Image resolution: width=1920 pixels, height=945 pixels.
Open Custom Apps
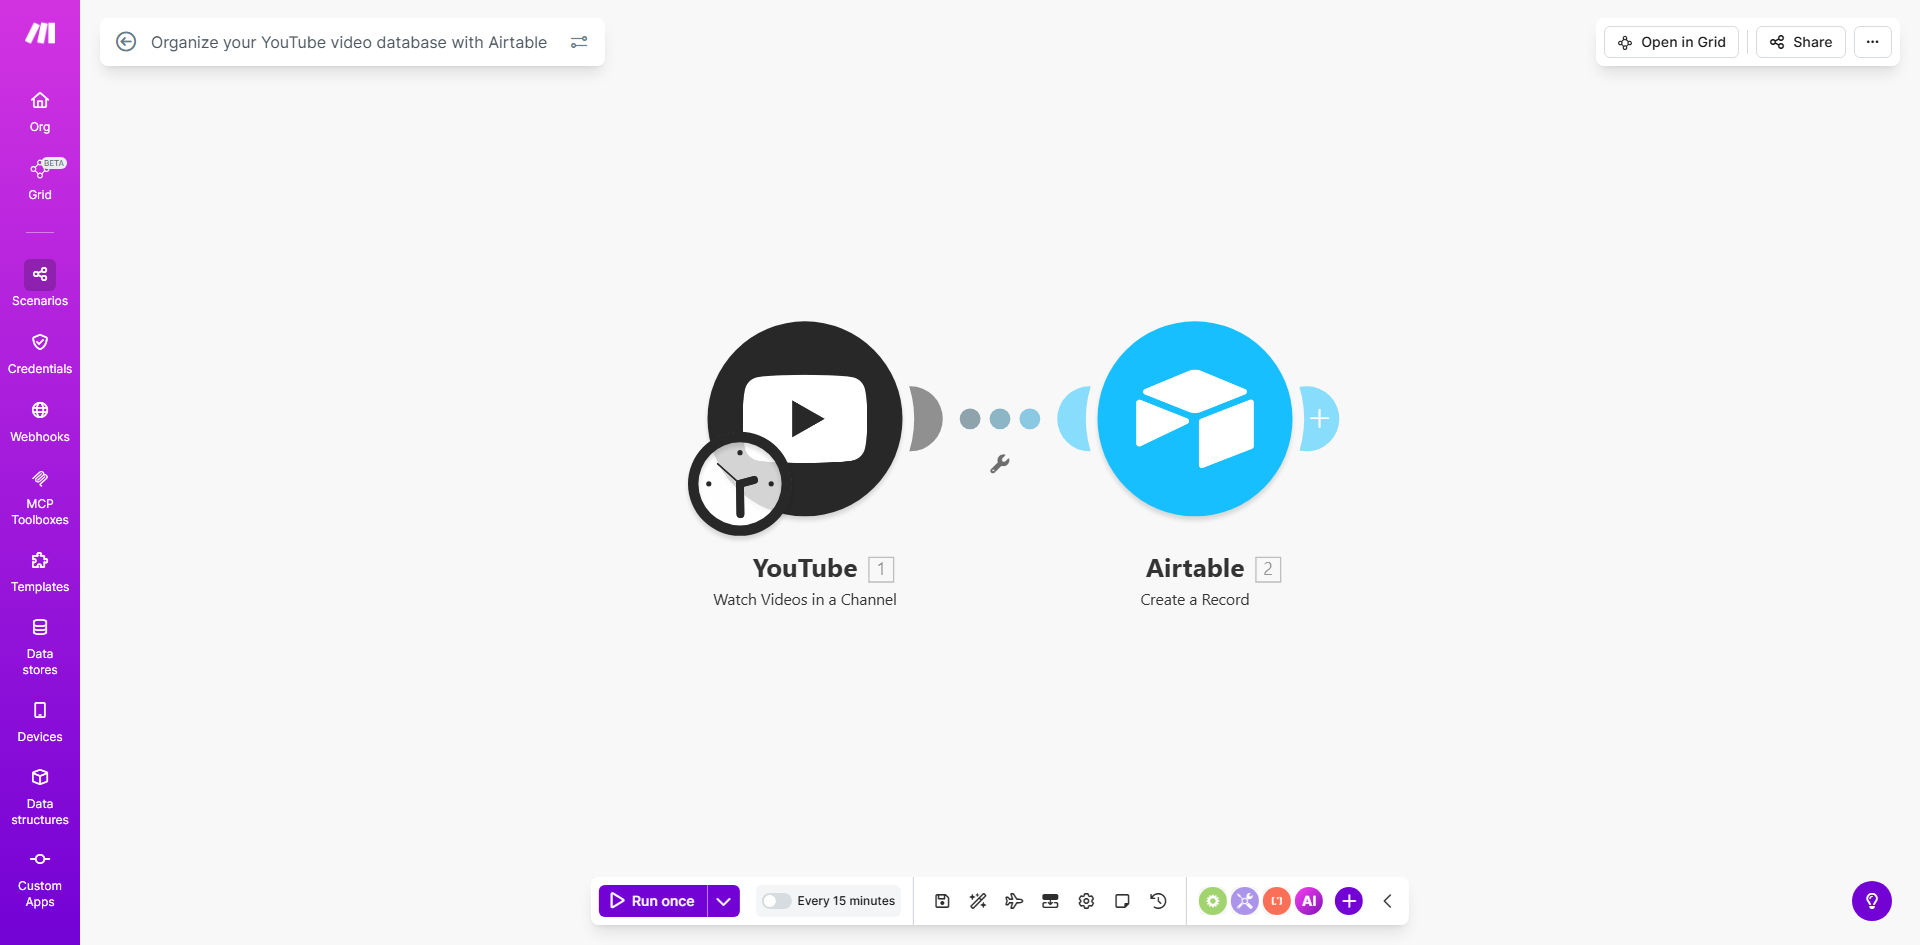[40, 879]
